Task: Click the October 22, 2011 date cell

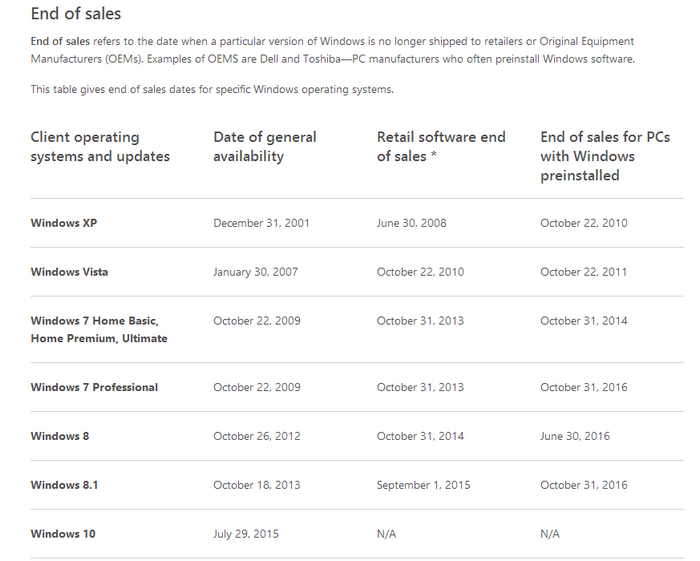Action: coord(583,272)
